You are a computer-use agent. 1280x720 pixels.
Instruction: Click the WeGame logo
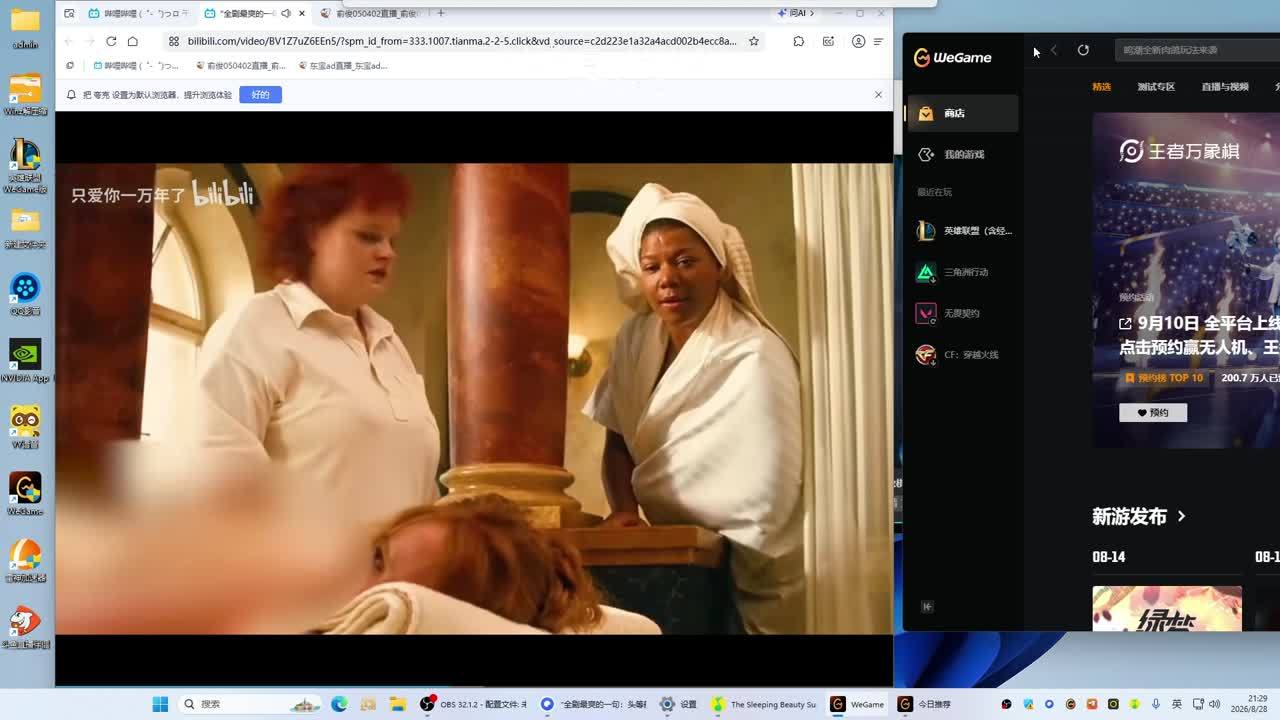953,58
